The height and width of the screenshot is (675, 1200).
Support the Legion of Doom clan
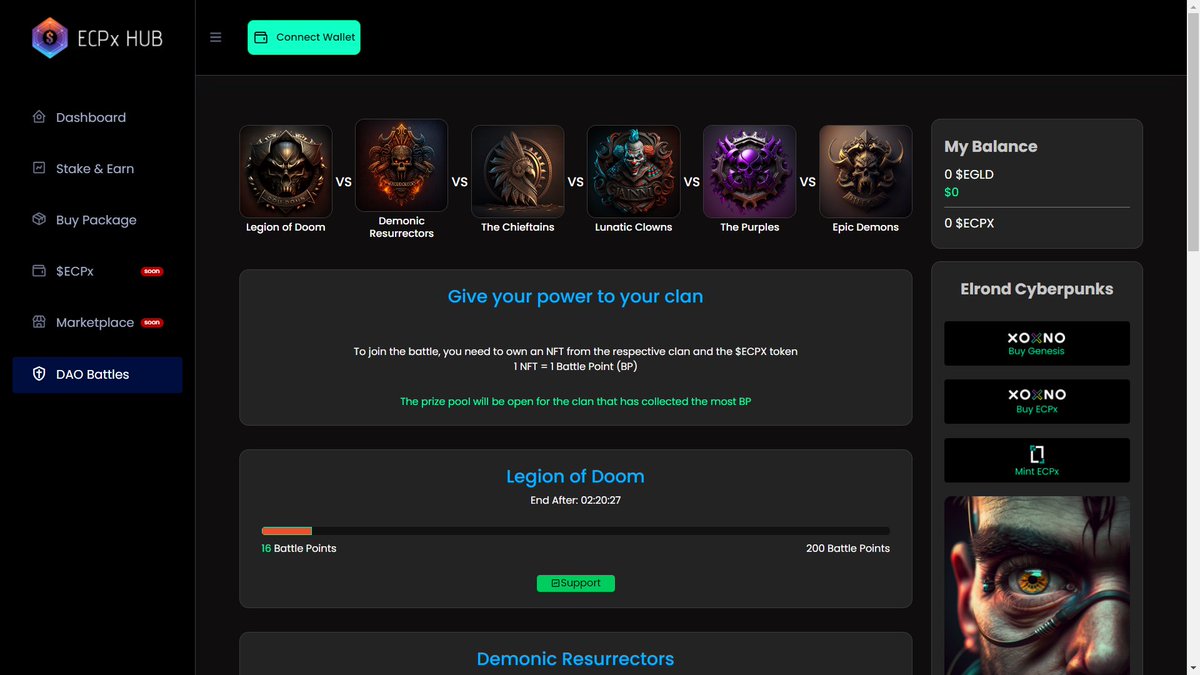[576, 583]
